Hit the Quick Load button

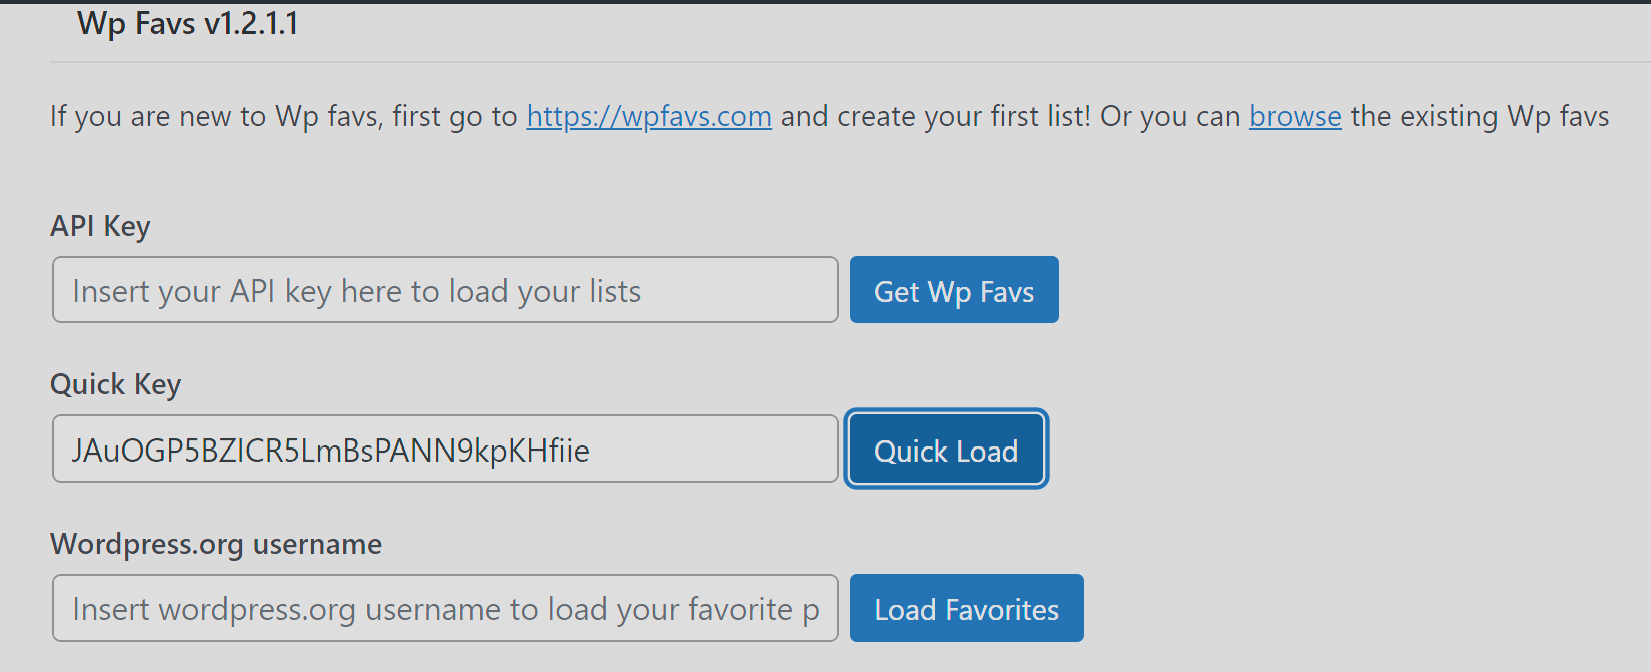[946, 449]
